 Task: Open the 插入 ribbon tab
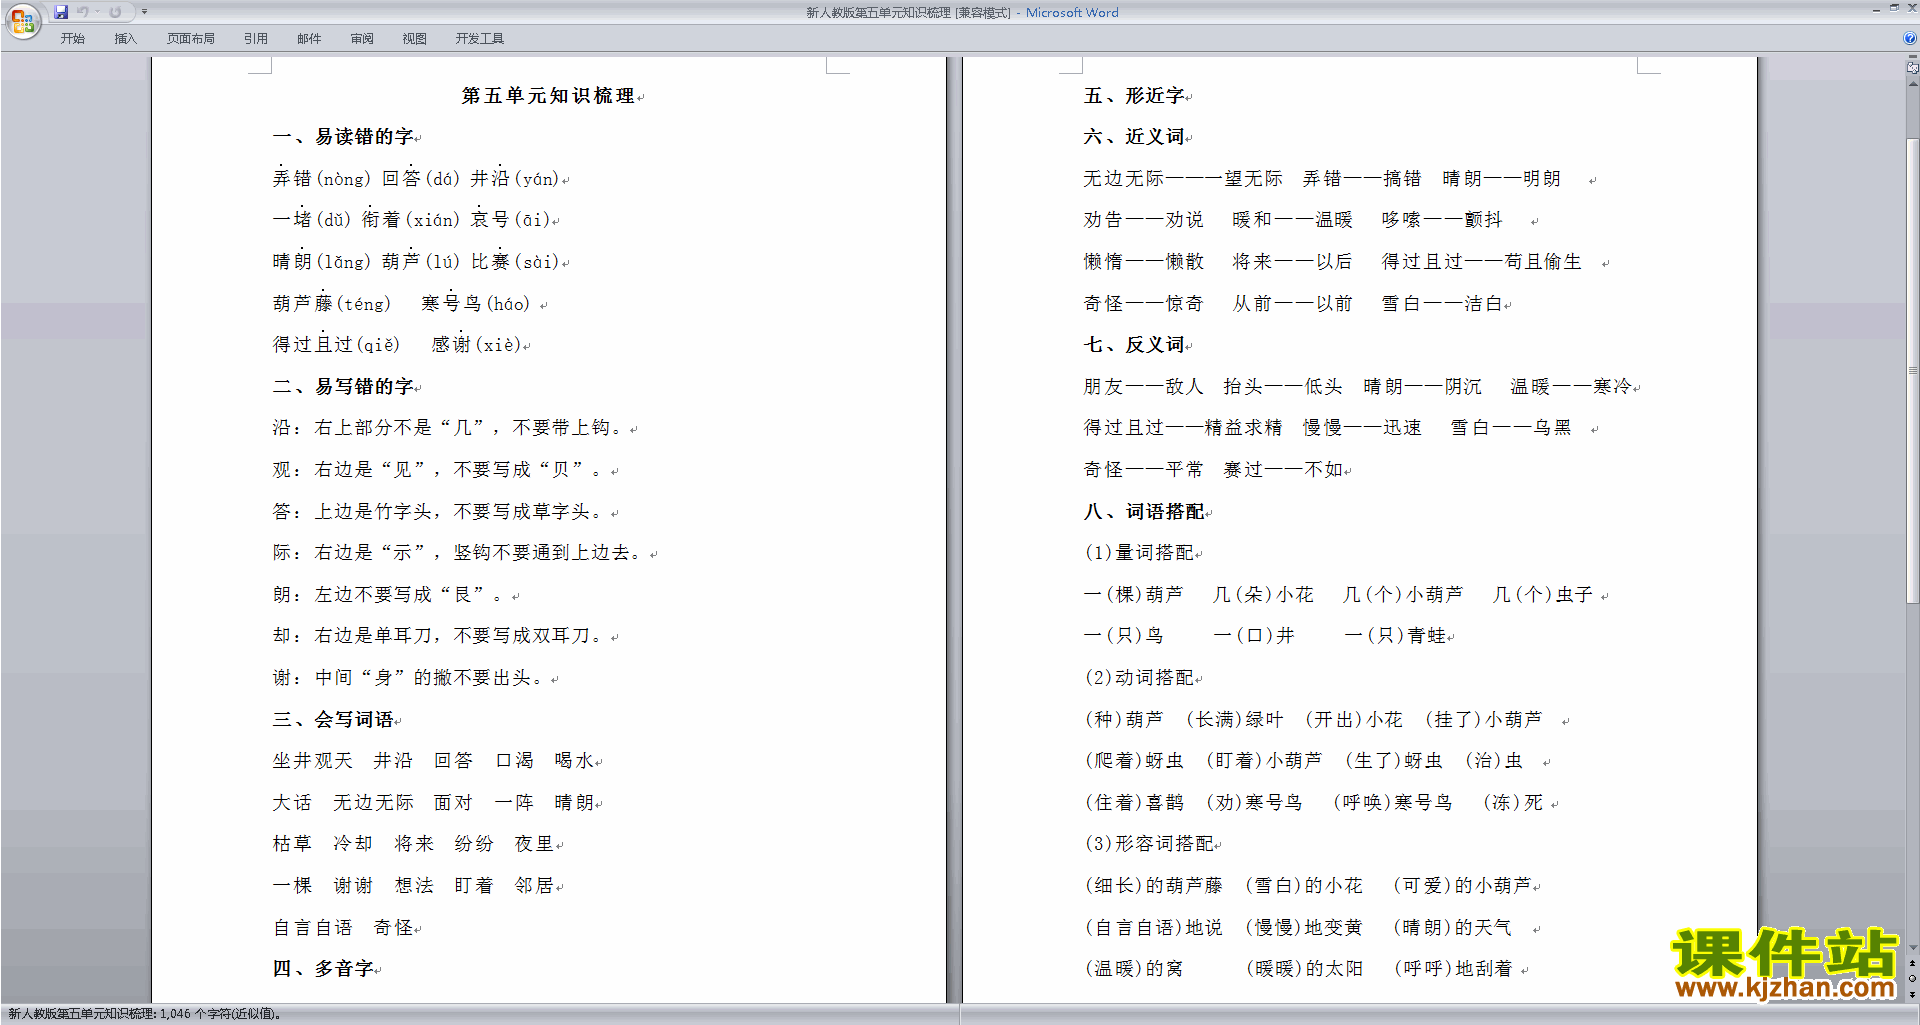coord(125,39)
